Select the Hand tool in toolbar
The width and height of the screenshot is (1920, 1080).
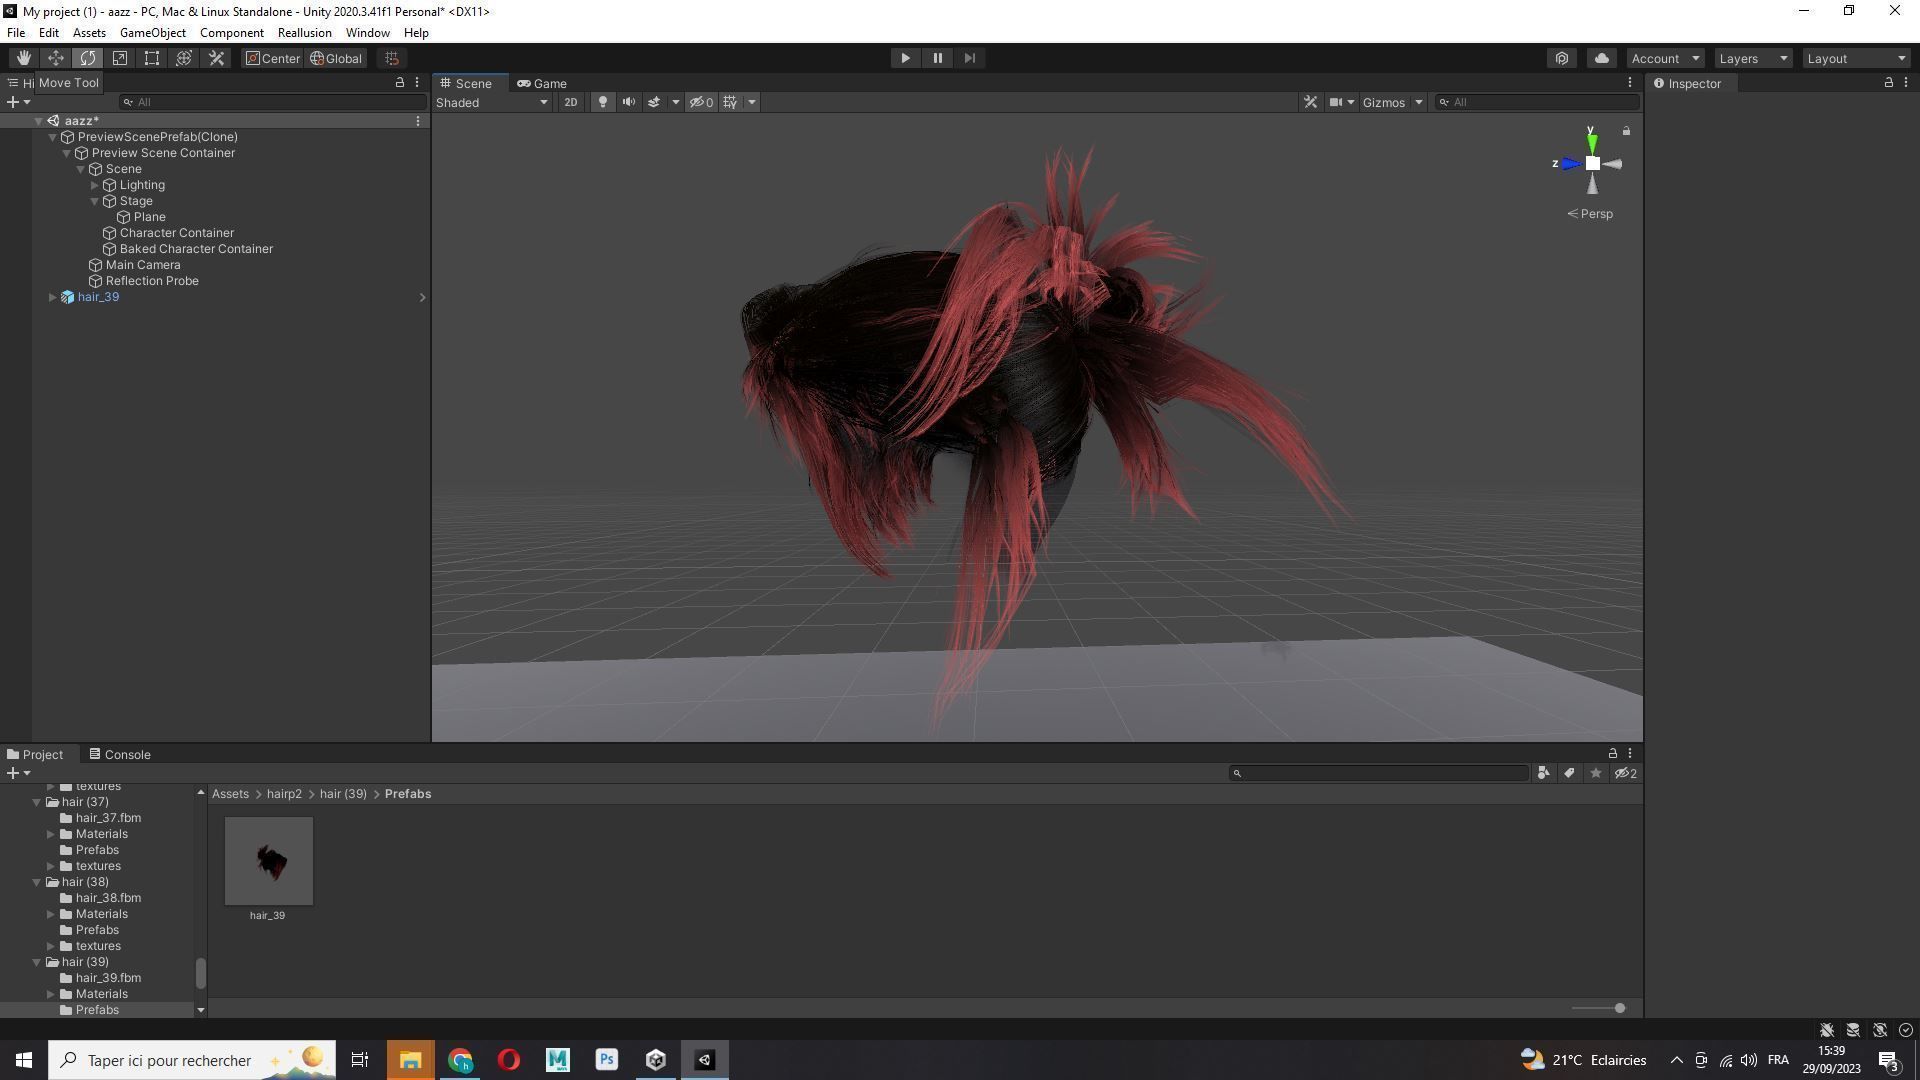24,58
